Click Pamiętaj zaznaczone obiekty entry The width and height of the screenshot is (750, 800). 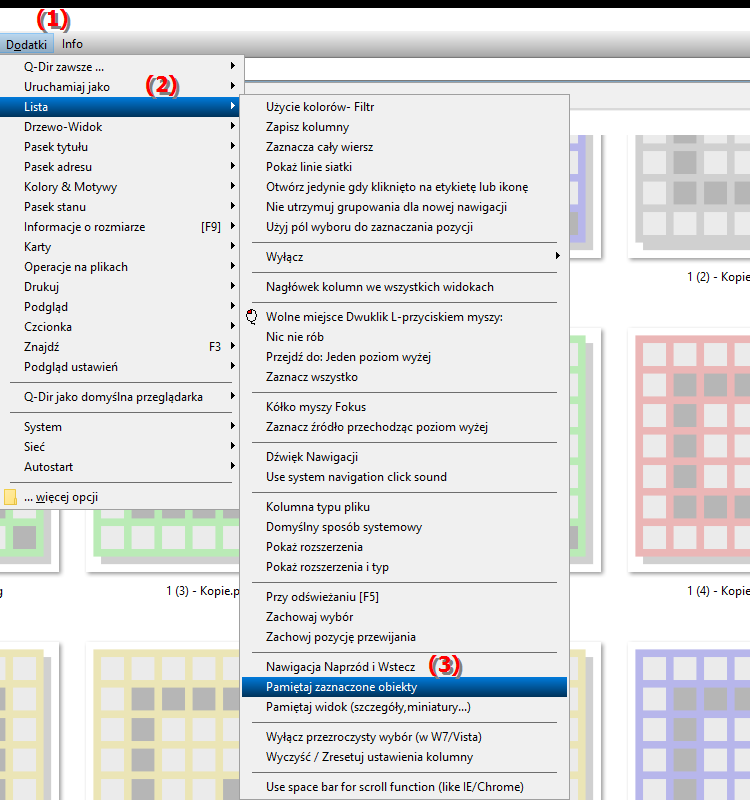click(x=404, y=687)
